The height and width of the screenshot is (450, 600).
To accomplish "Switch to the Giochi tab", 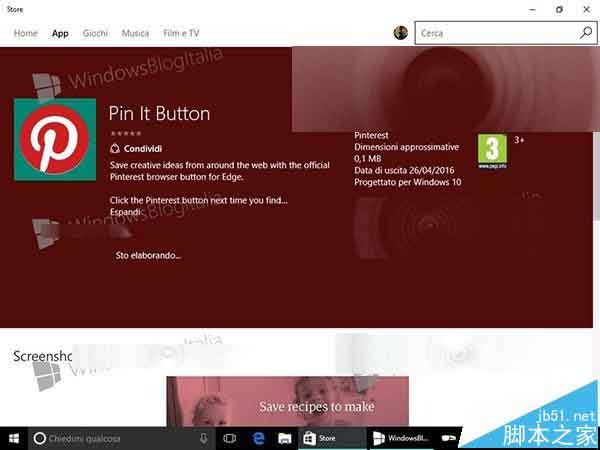I will point(95,33).
